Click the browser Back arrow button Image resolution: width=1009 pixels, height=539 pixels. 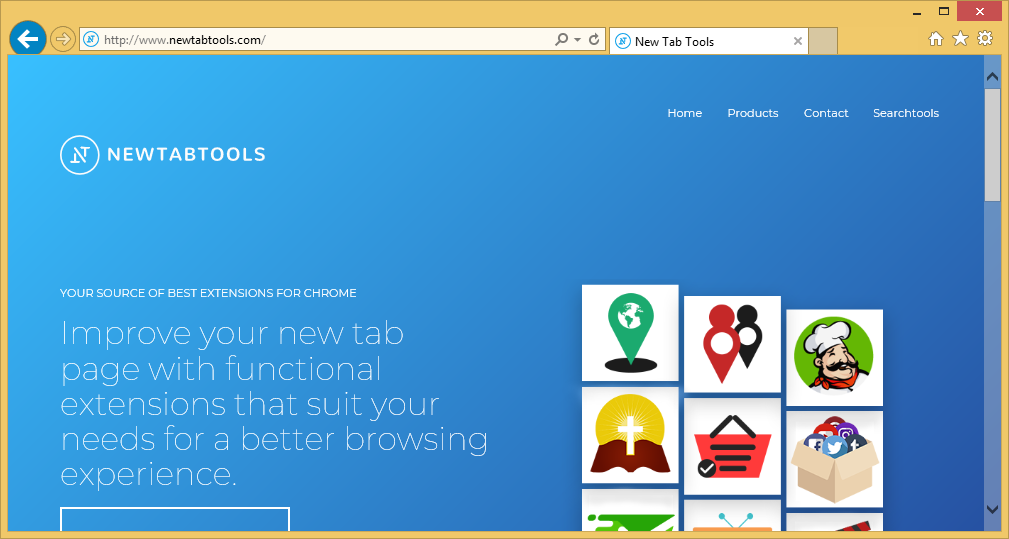[27, 39]
